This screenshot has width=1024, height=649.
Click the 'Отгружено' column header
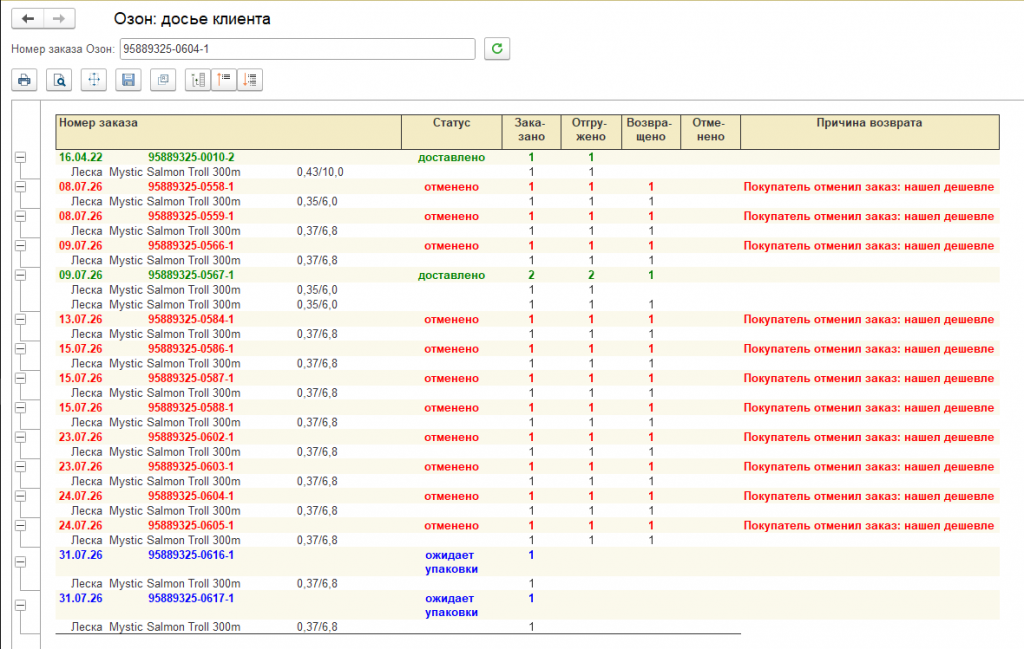click(x=590, y=132)
